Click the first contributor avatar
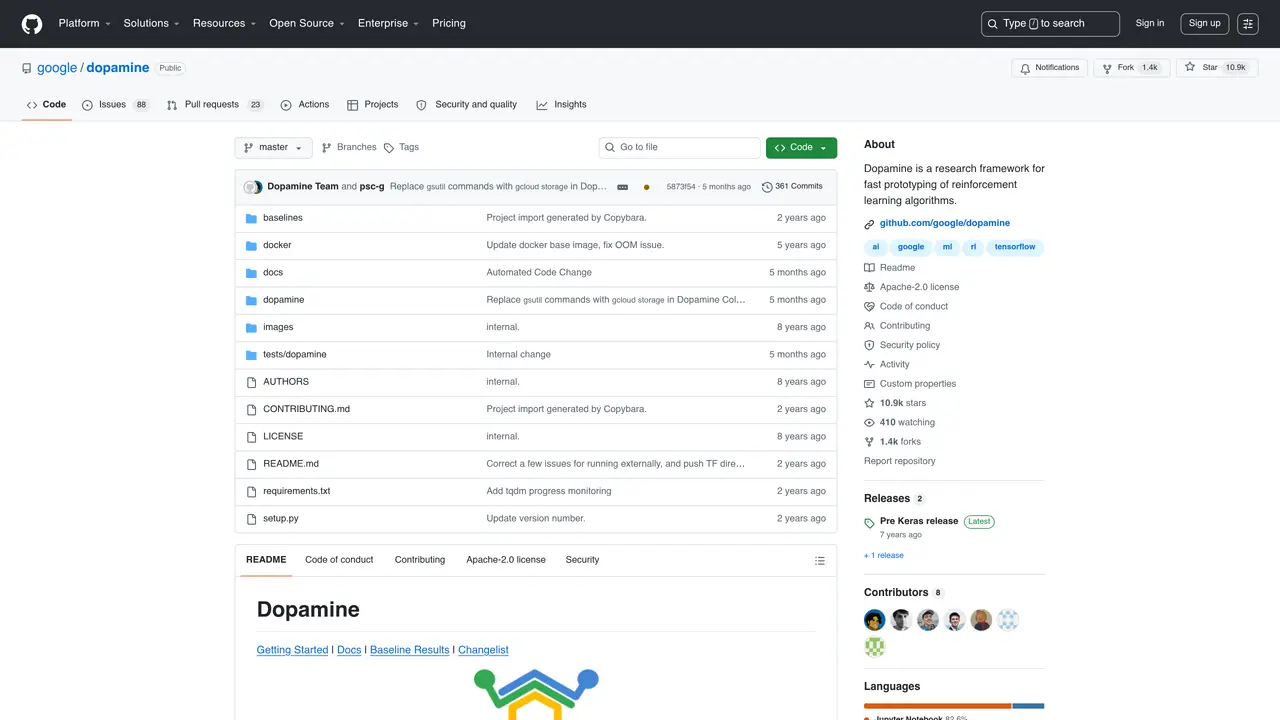1280x720 pixels. 875,621
